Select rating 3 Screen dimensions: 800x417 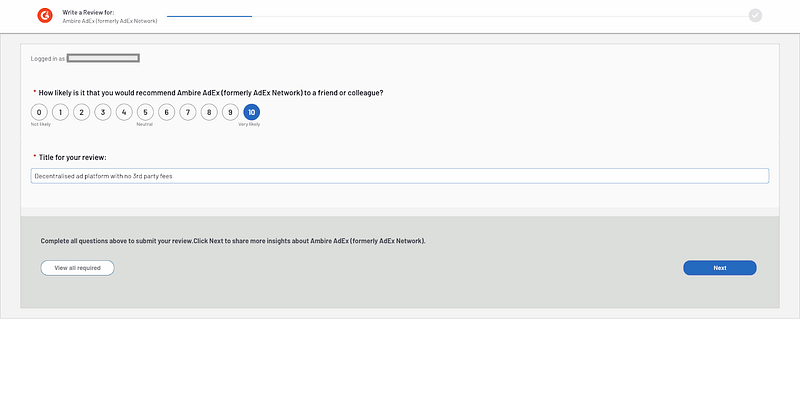[x=103, y=112]
